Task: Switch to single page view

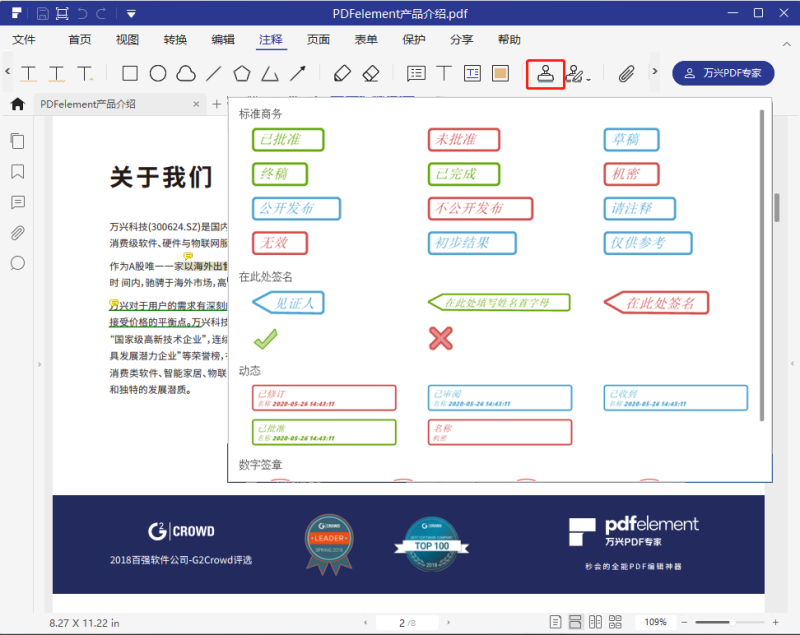Action: [553, 622]
